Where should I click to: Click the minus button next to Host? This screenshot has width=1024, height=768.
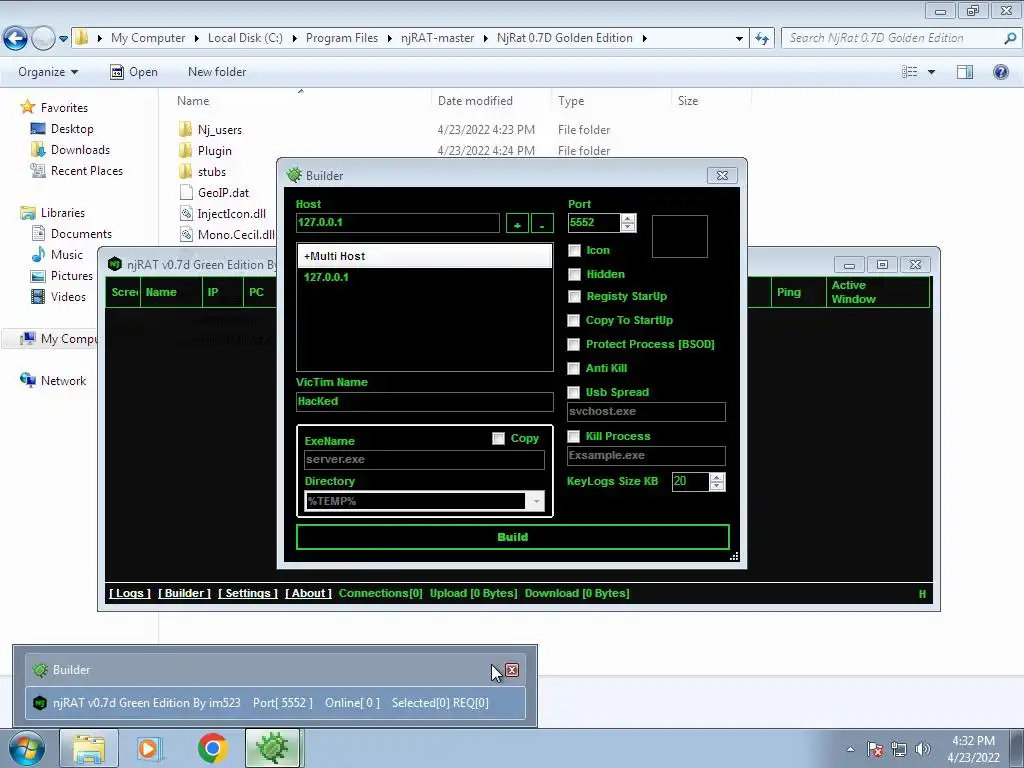pyautogui.click(x=542, y=224)
